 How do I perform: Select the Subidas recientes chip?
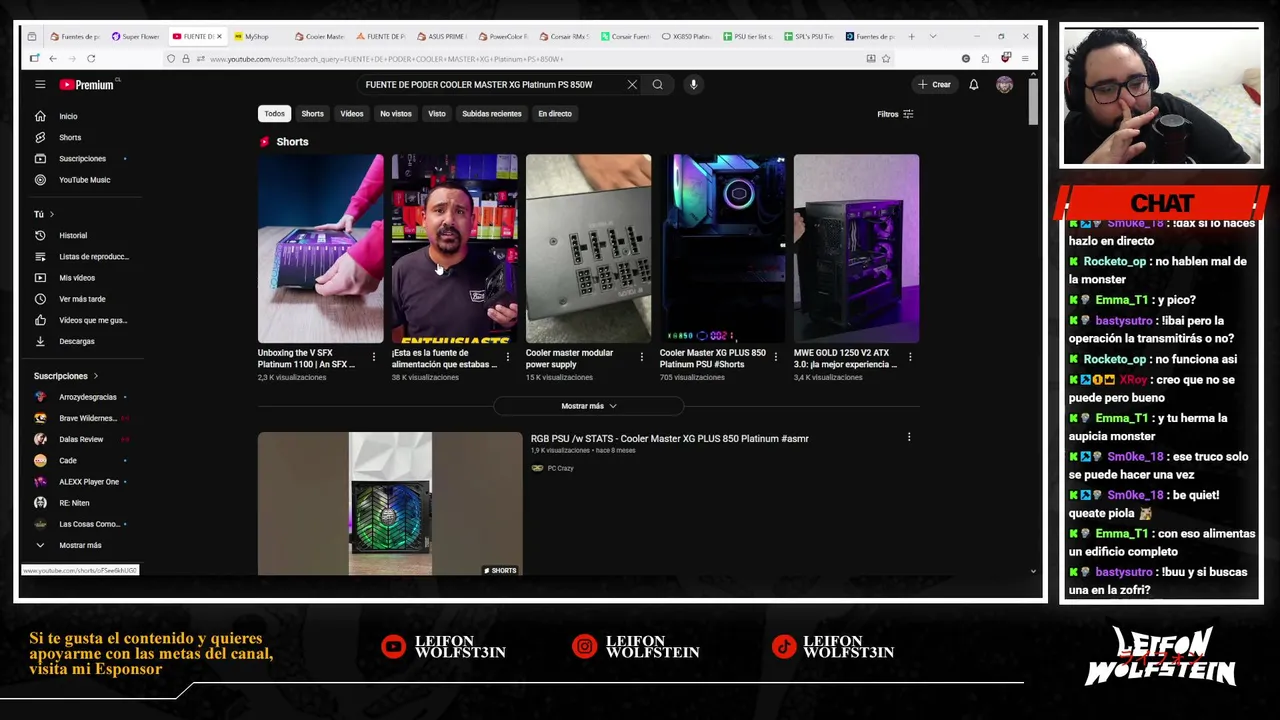[x=492, y=114]
